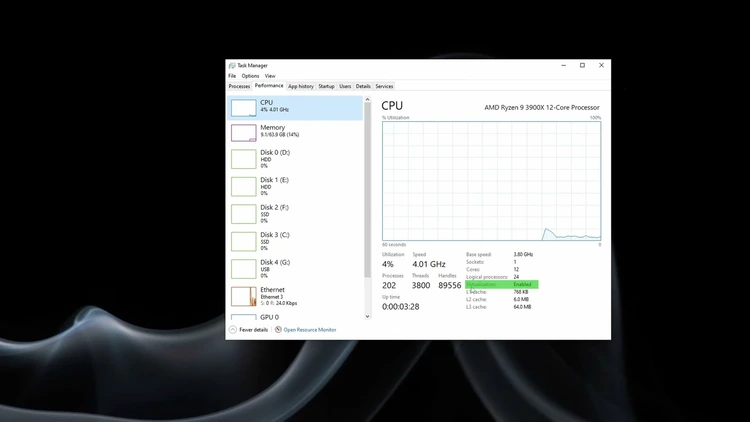Click the sidebar scroll up arrow
The width and height of the screenshot is (750, 422).
tap(367, 100)
